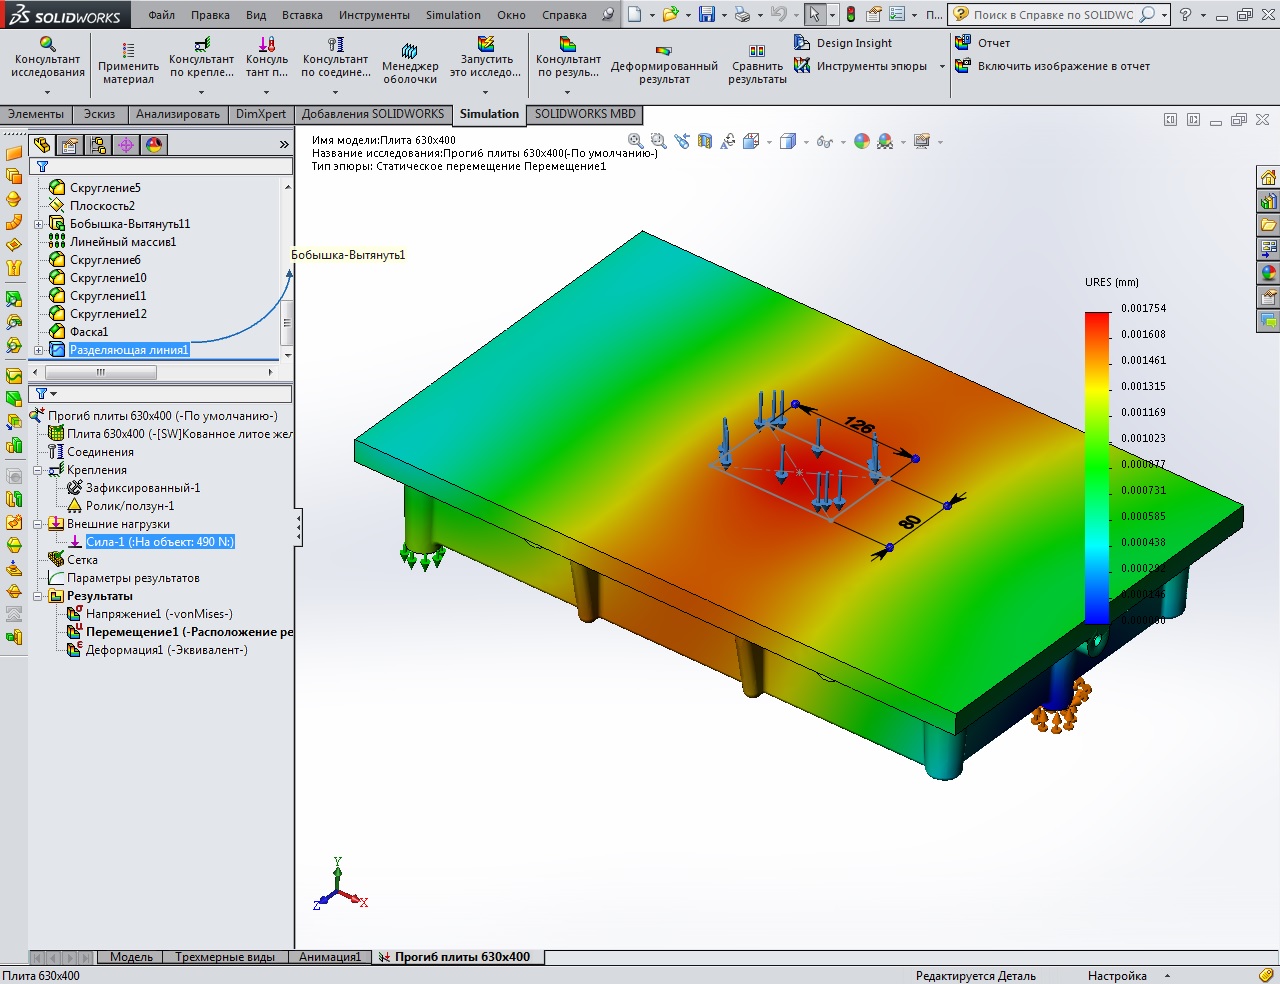Collapse the Крепления (Fixtures) tree node

click(x=39, y=470)
